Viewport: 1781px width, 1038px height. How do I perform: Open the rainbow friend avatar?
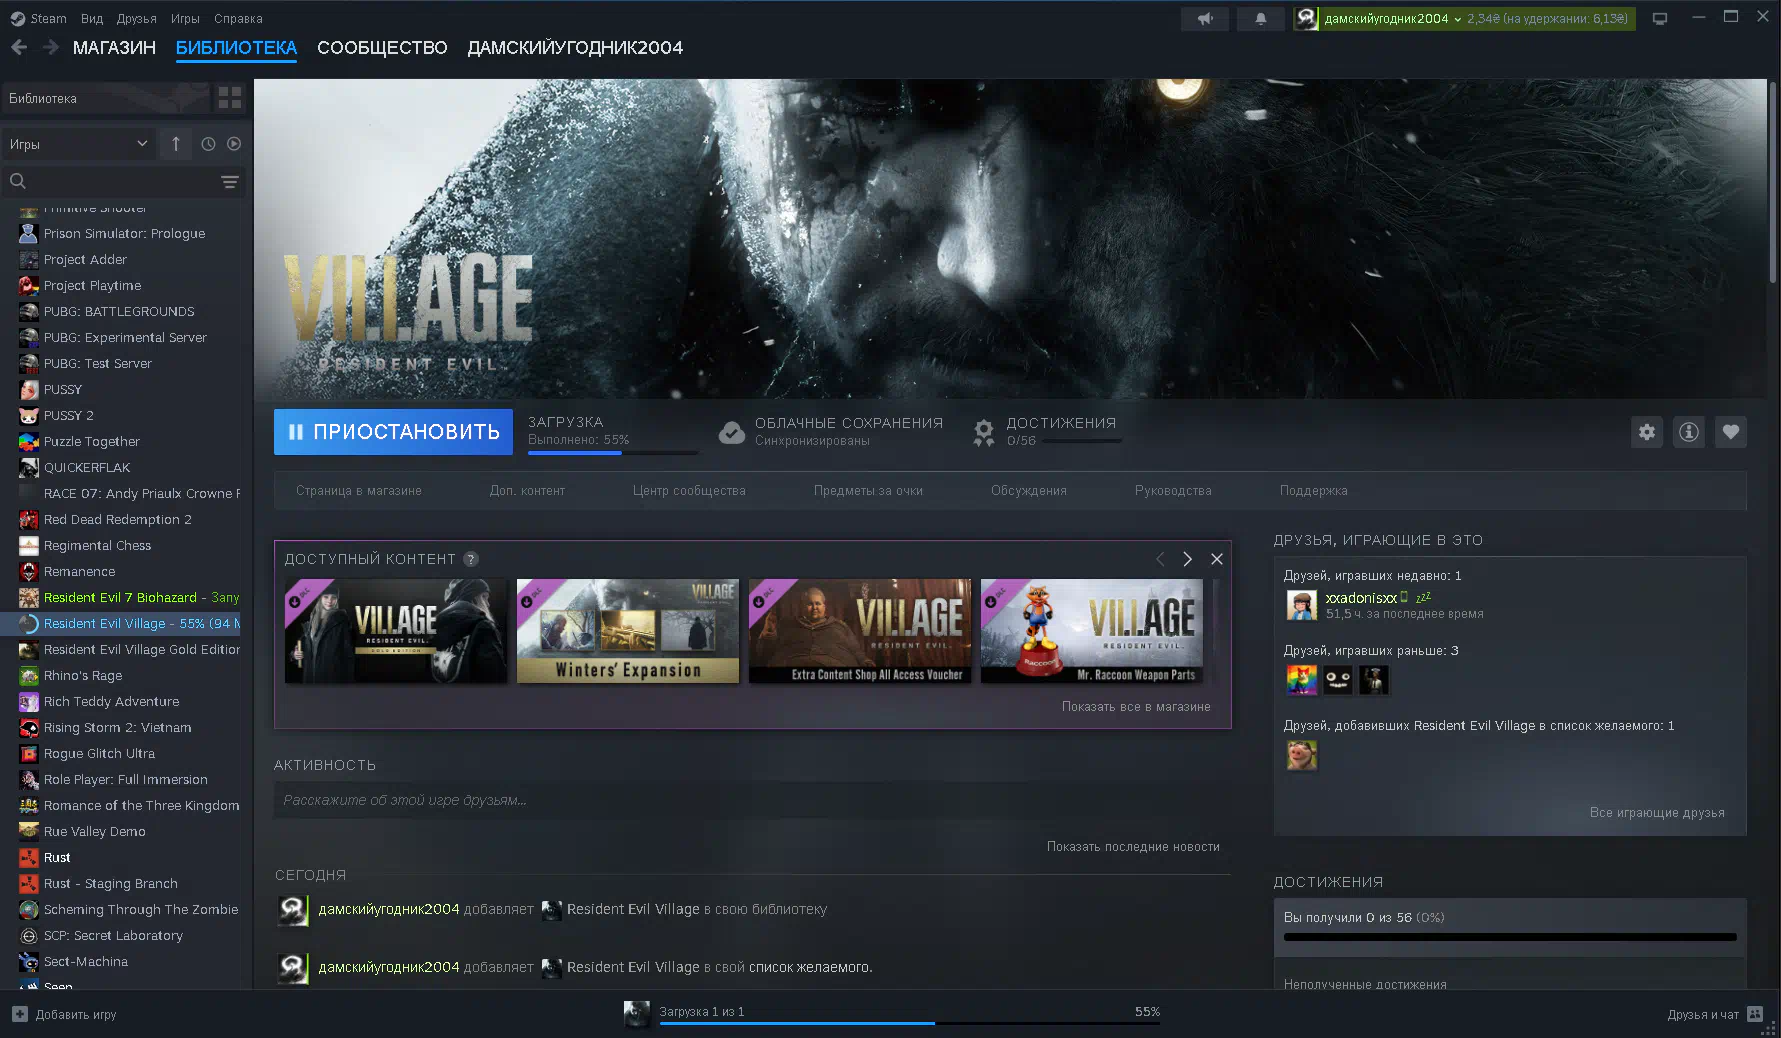(x=1301, y=680)
